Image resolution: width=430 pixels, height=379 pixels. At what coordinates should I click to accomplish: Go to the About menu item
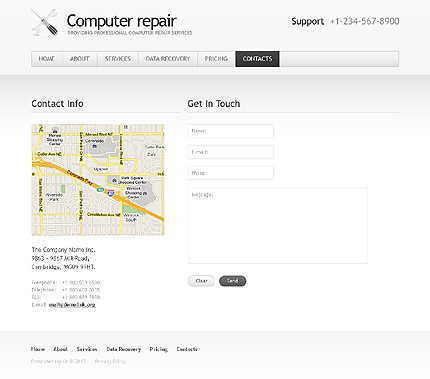coord(80,59)
